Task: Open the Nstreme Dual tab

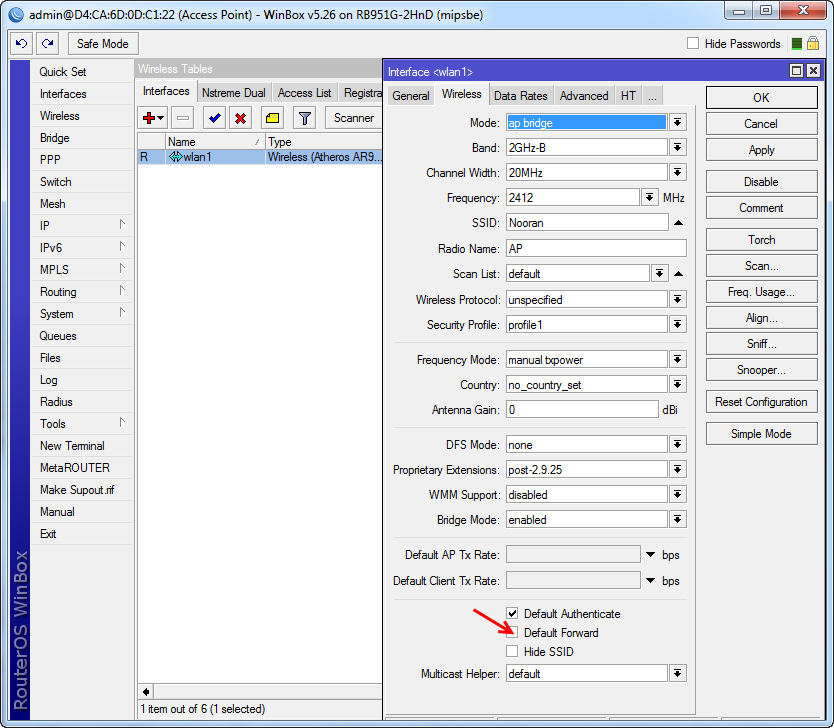Action: [x=233, y=93]
